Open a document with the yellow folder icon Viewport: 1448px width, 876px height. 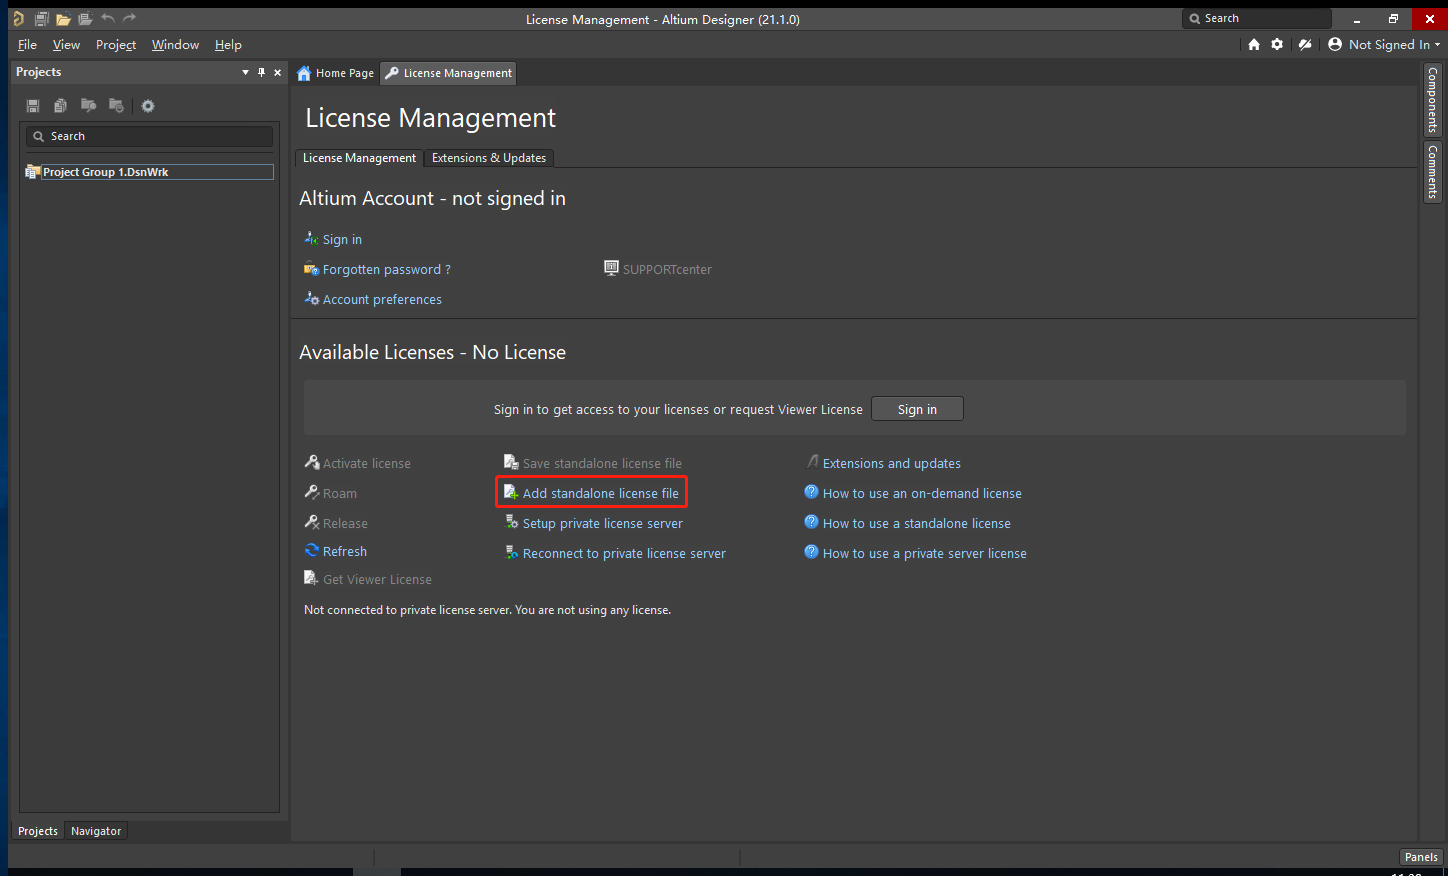point(63,19)
